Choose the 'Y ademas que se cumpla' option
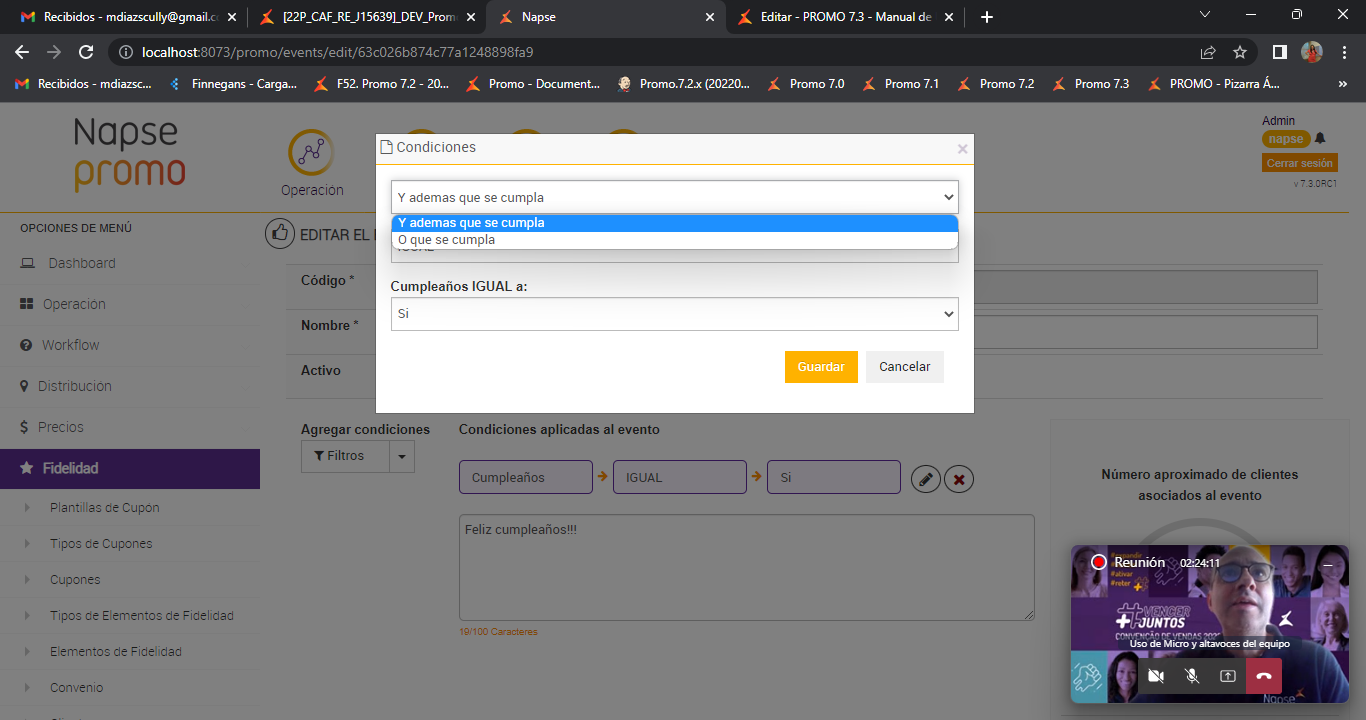The height and width of the screenshot is (720, 1366). 674,223
